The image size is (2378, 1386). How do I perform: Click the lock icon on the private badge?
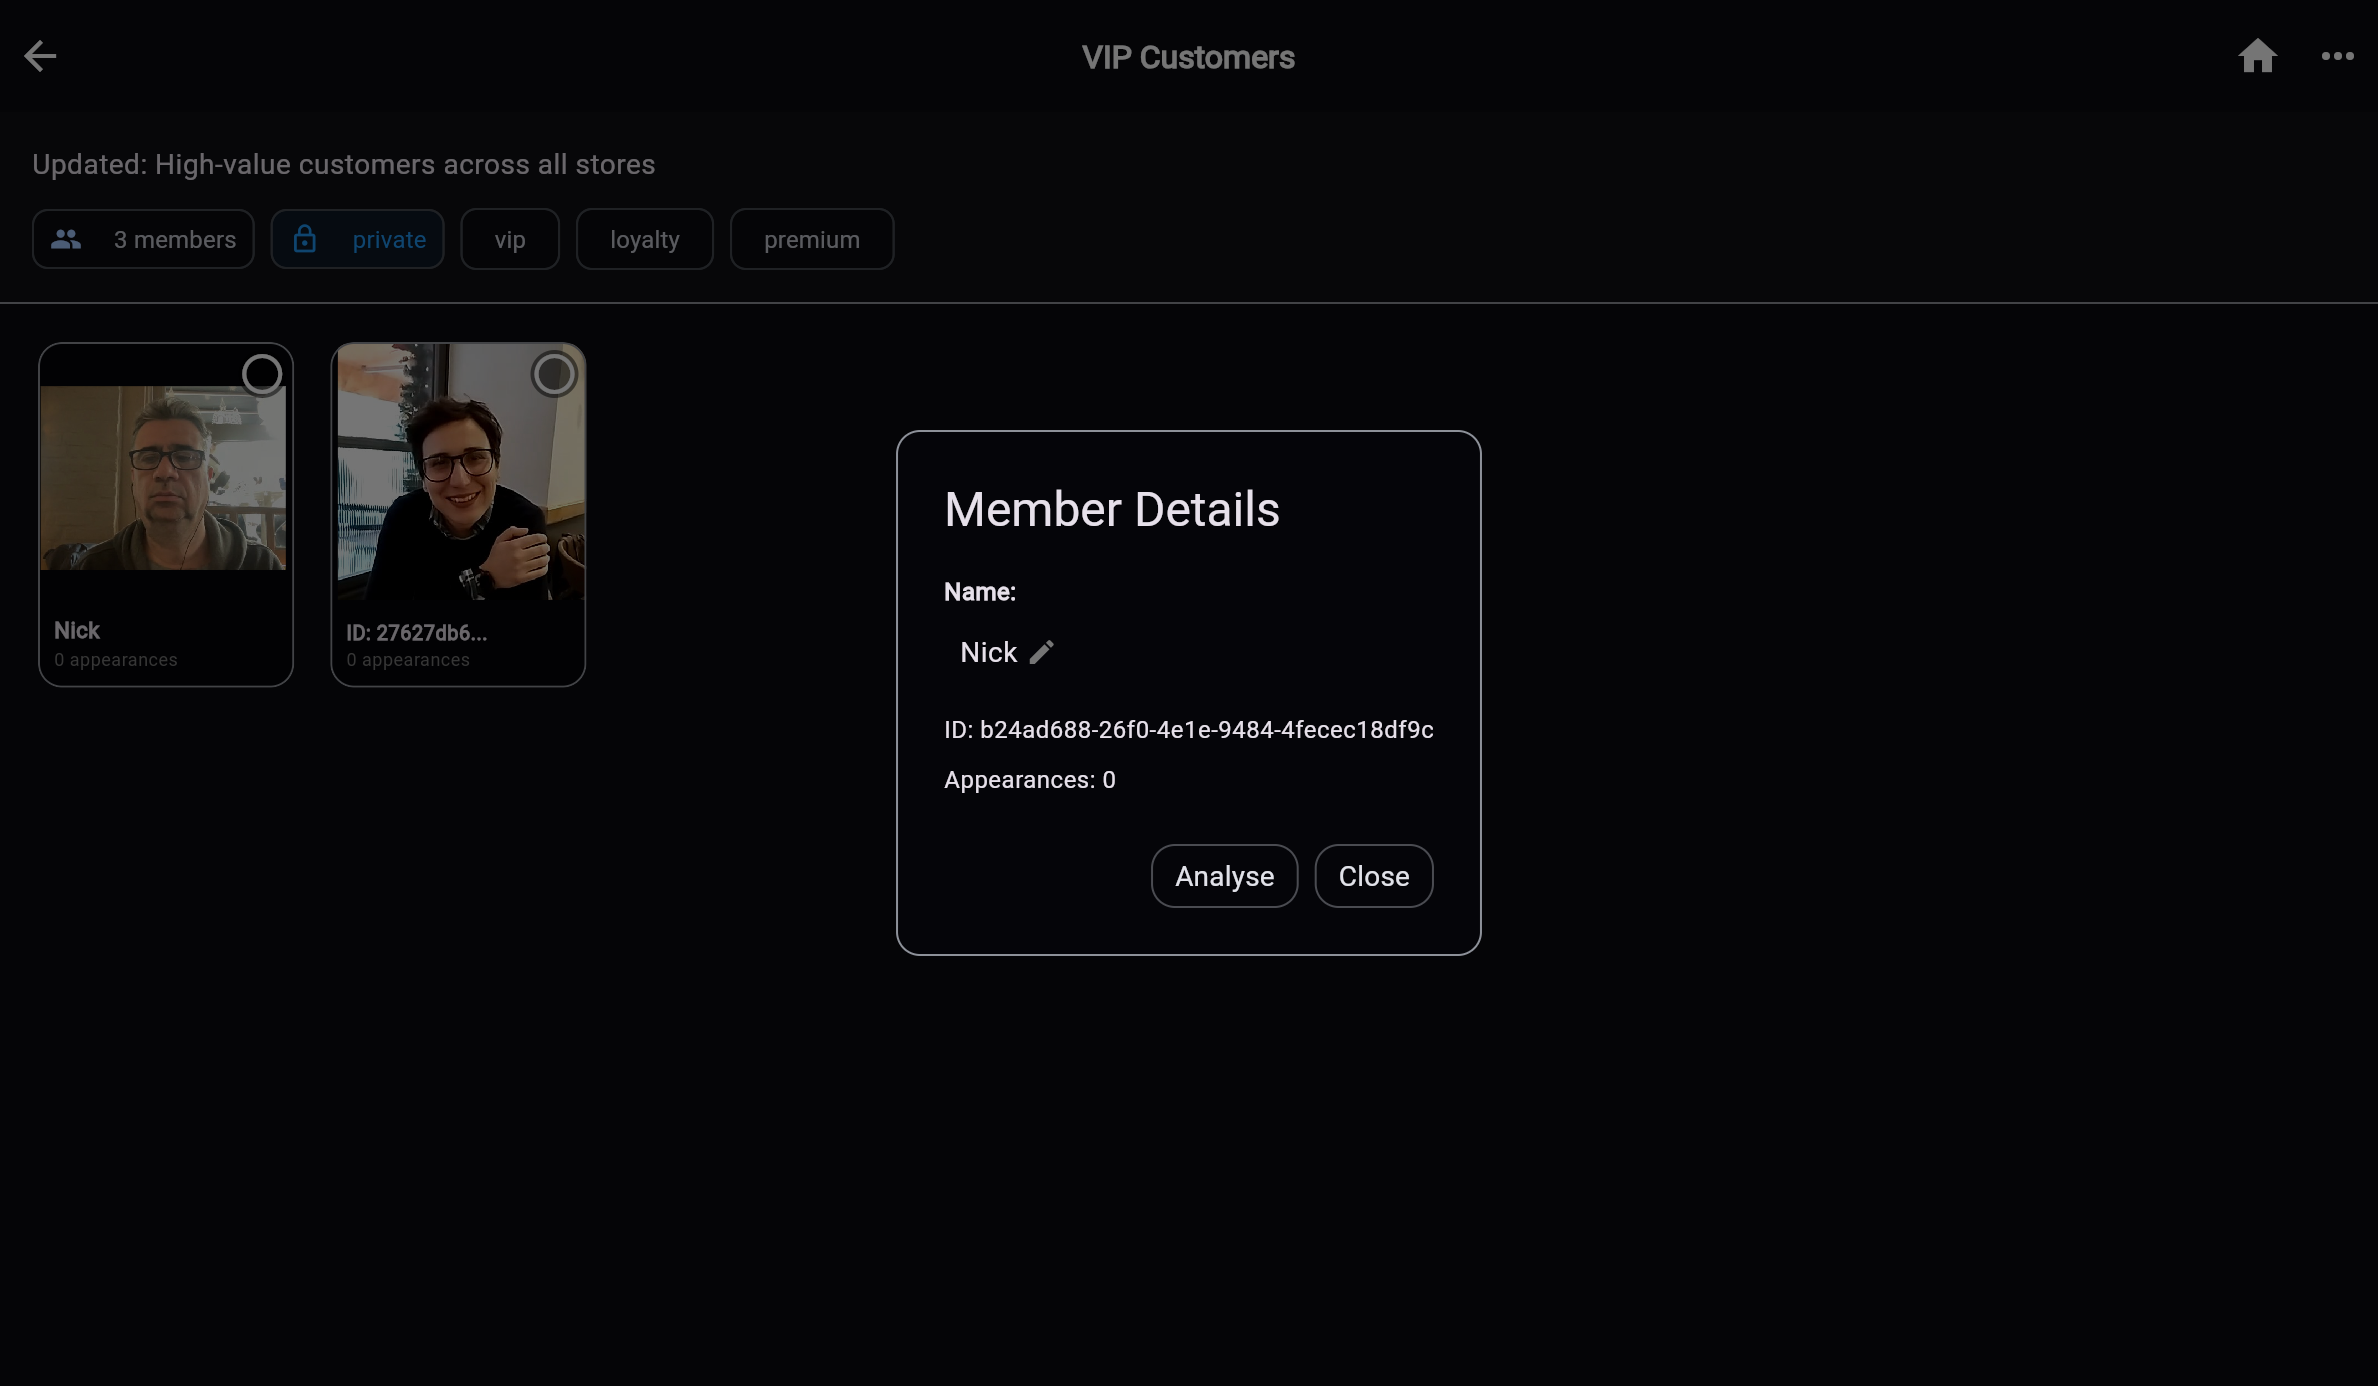point(306,239)
